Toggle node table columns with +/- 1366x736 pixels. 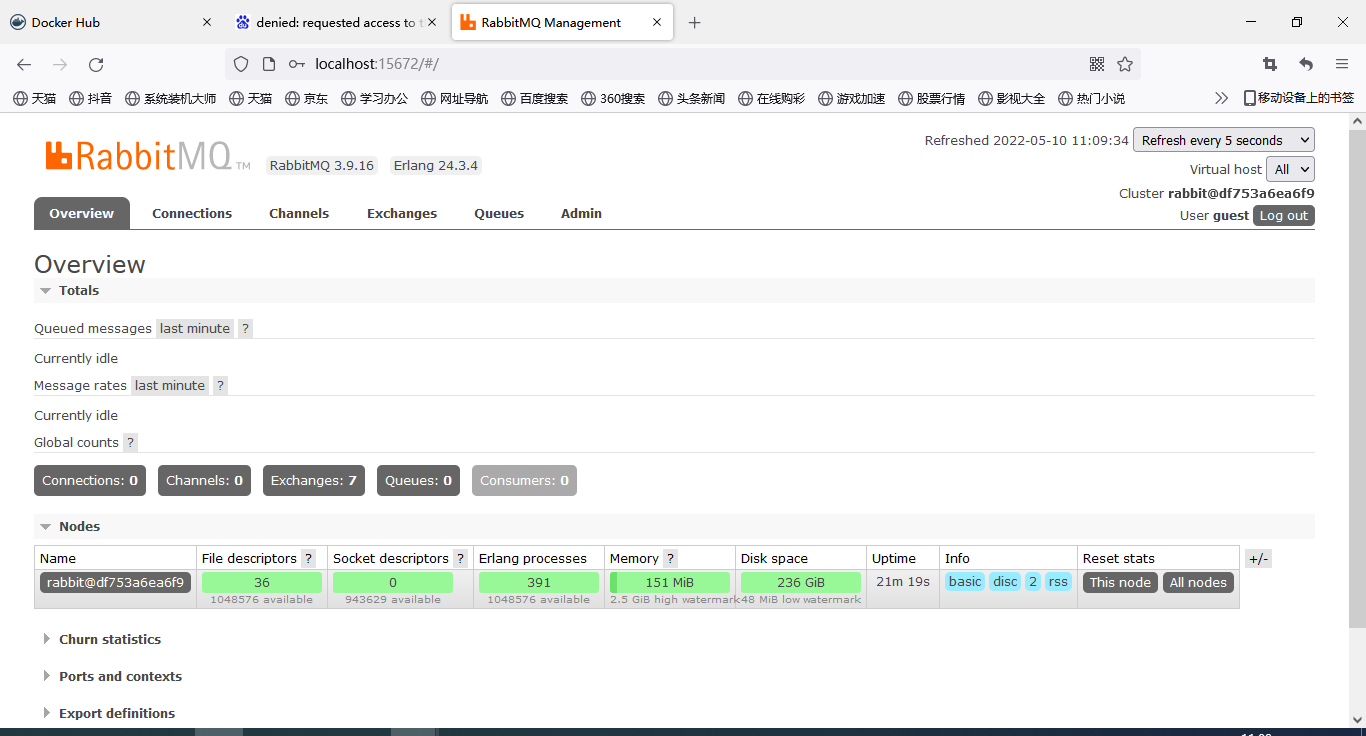point(1258,559)
